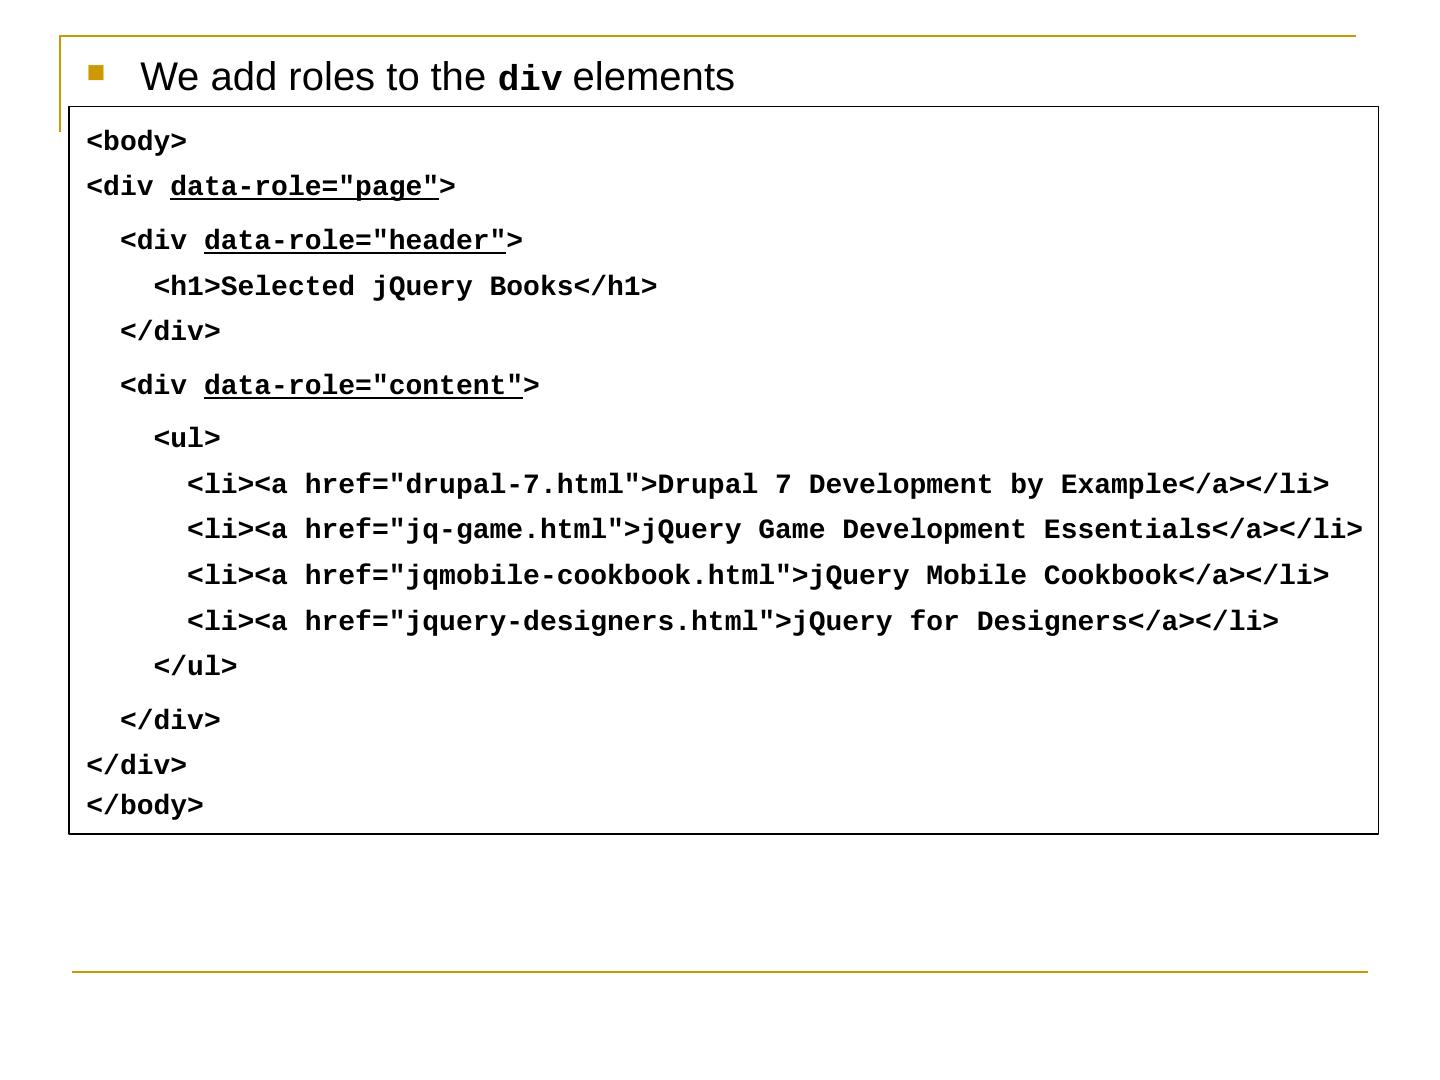
Task: Click the 'jQuery for Designers' anchor text
Action: (x=959, y=622)
